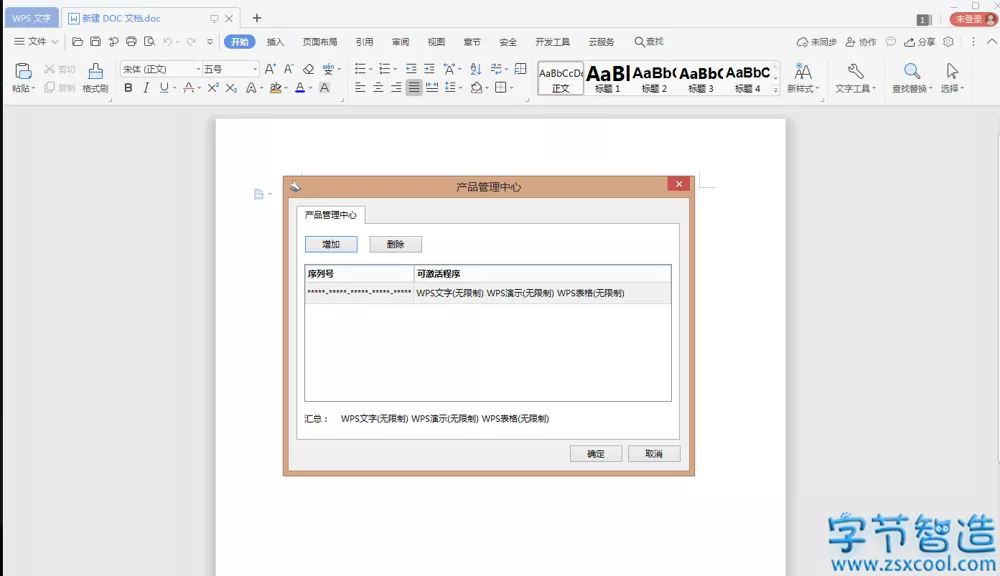This screenshot has height=576, width=1000.
Task: Print the document via the printer icon
Action: pyautogui.click(x=131, y=41)
